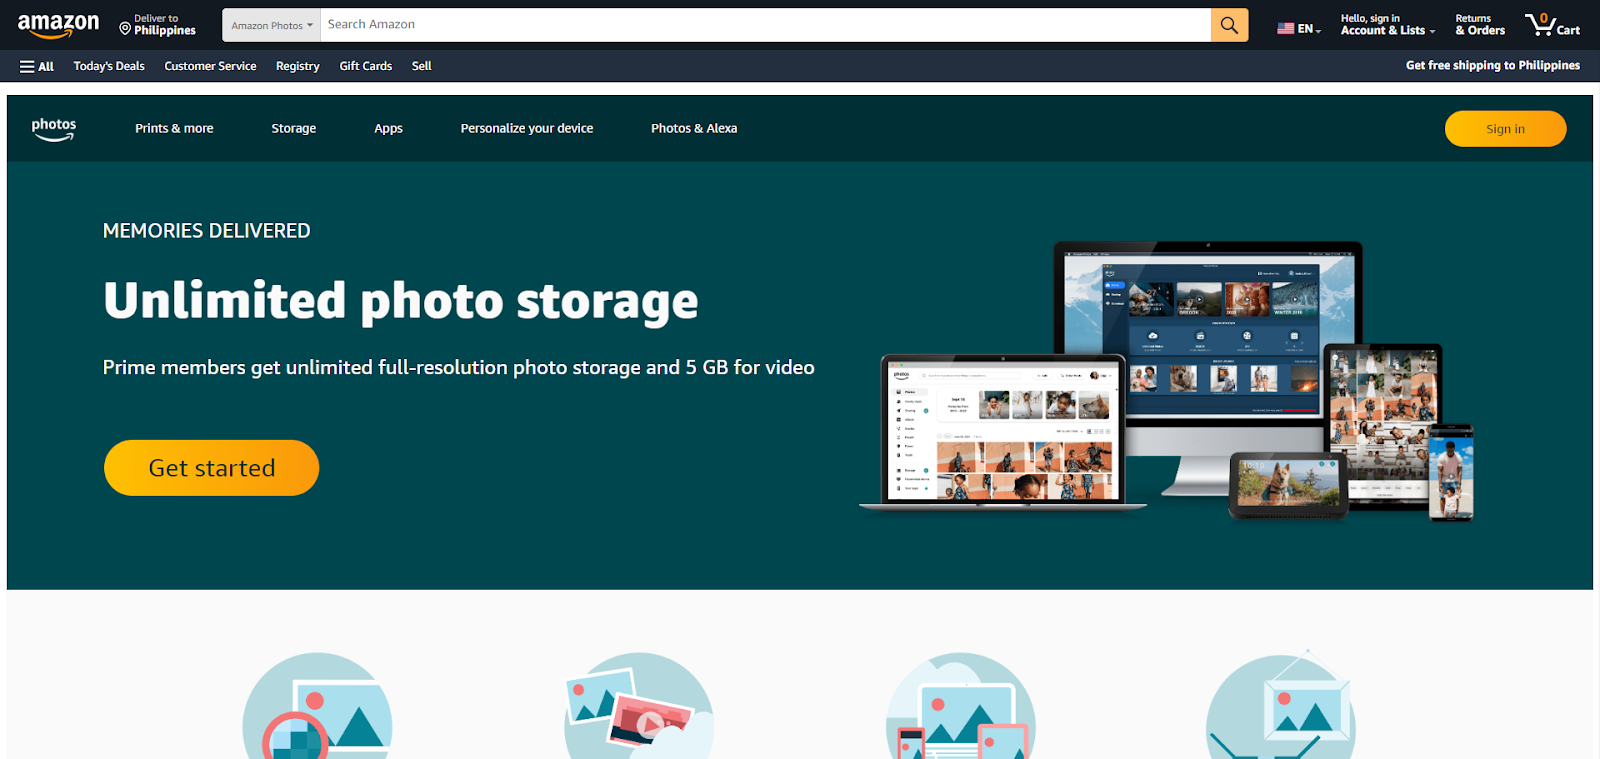Click the Get started button

pyautogui.click(x=212, y=468)
